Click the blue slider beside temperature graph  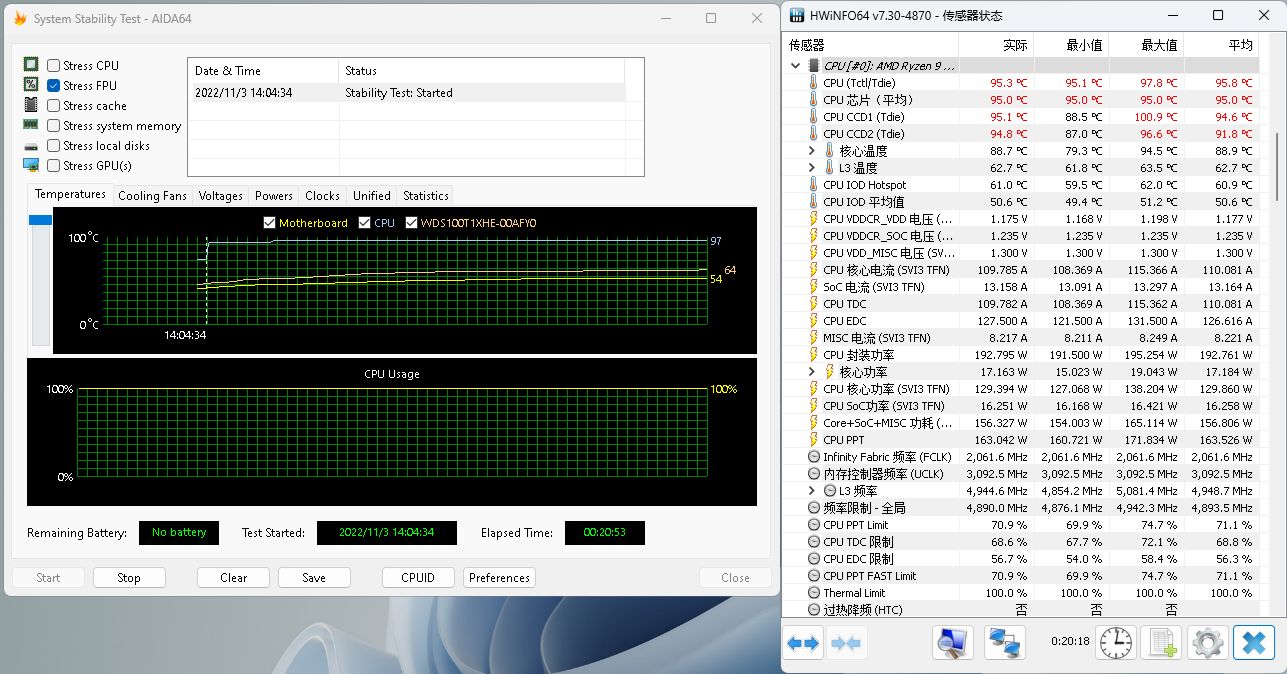click(40, 220)
